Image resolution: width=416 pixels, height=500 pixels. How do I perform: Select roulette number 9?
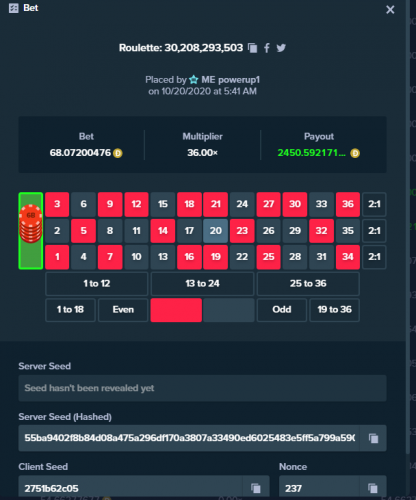(x=110, y=204)
